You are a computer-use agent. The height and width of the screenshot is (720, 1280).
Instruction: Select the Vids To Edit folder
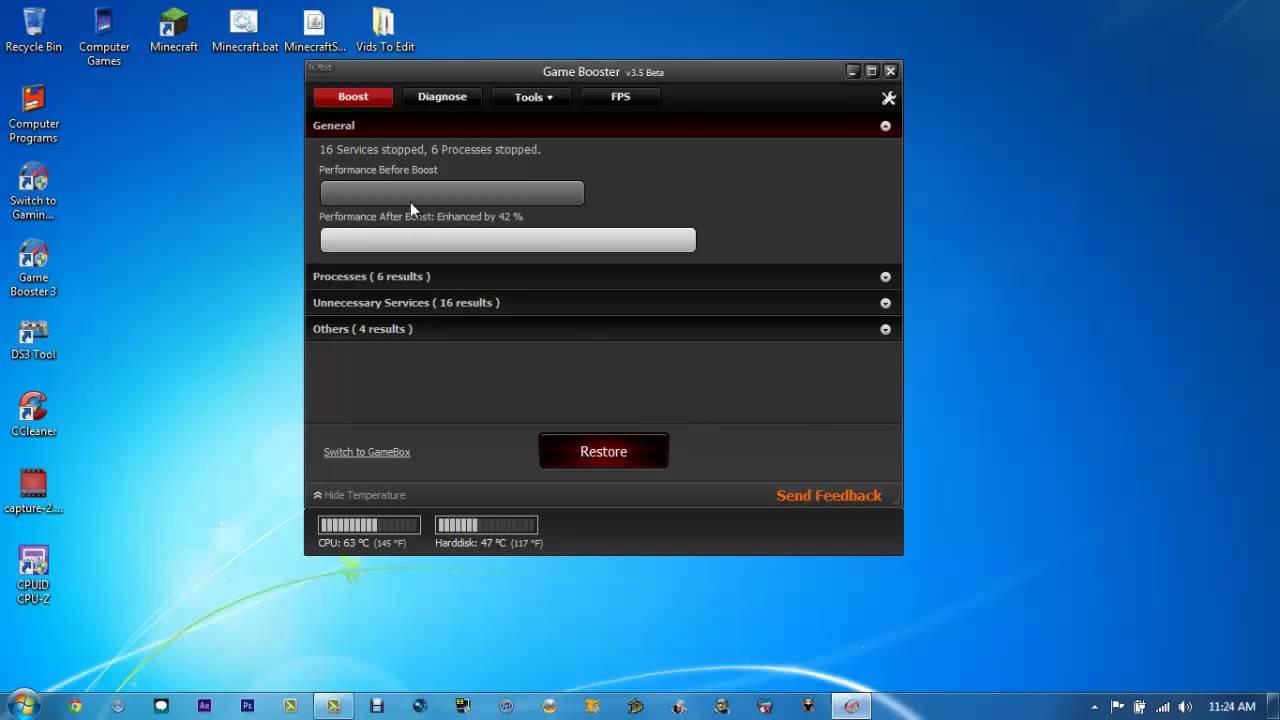385,30
